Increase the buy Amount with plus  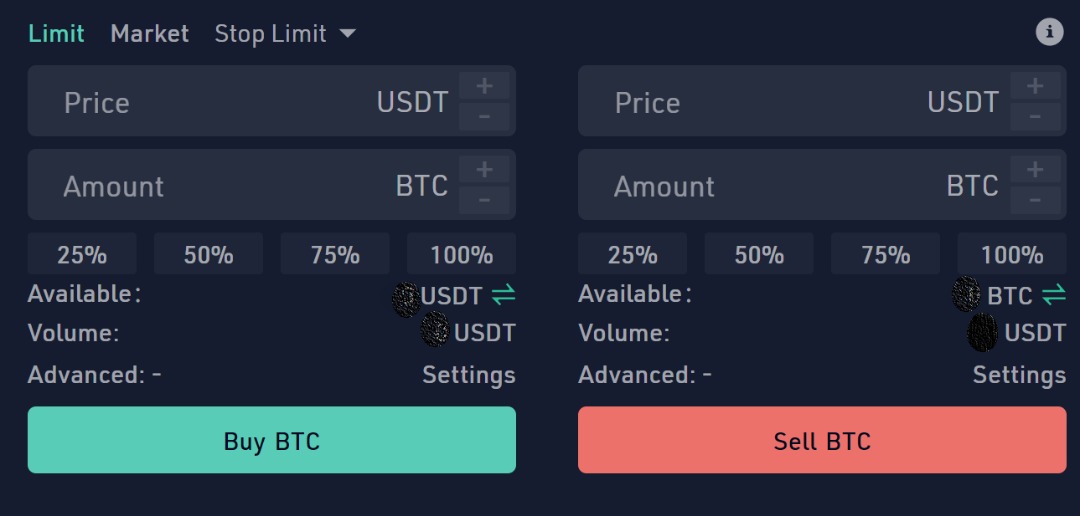(x=485, y=170)
